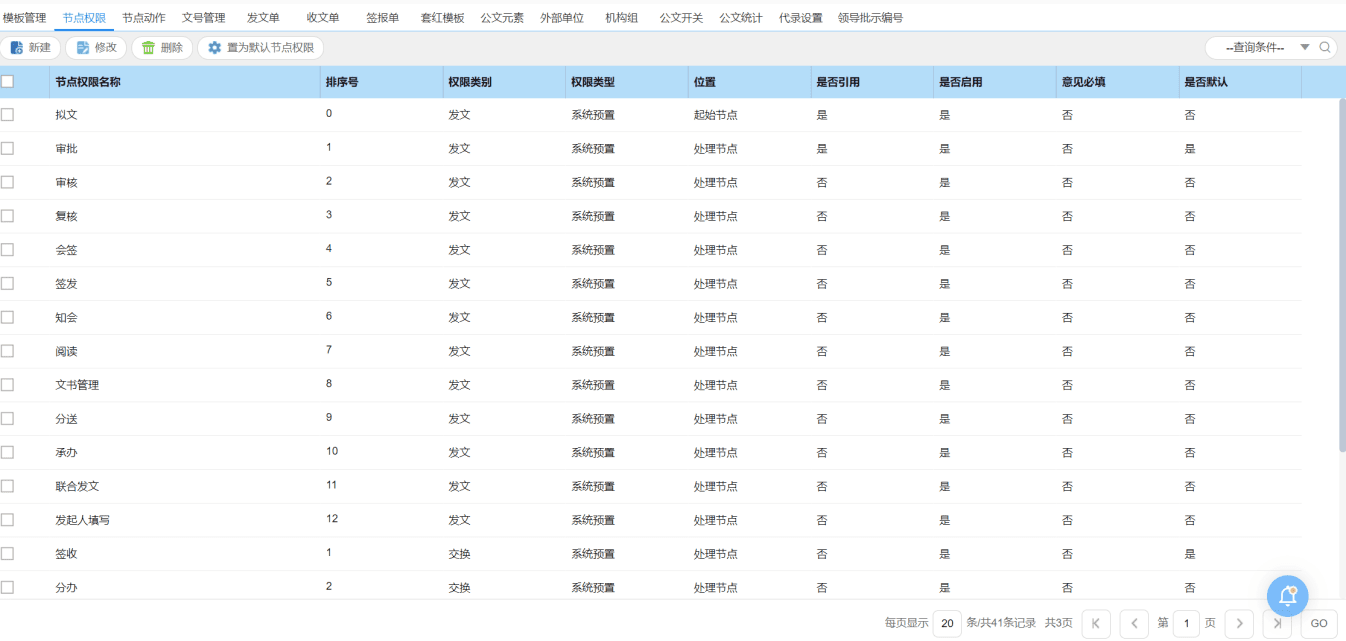Go to first page icon
The image size is (1346, 641).
(x=1096, y=623)
